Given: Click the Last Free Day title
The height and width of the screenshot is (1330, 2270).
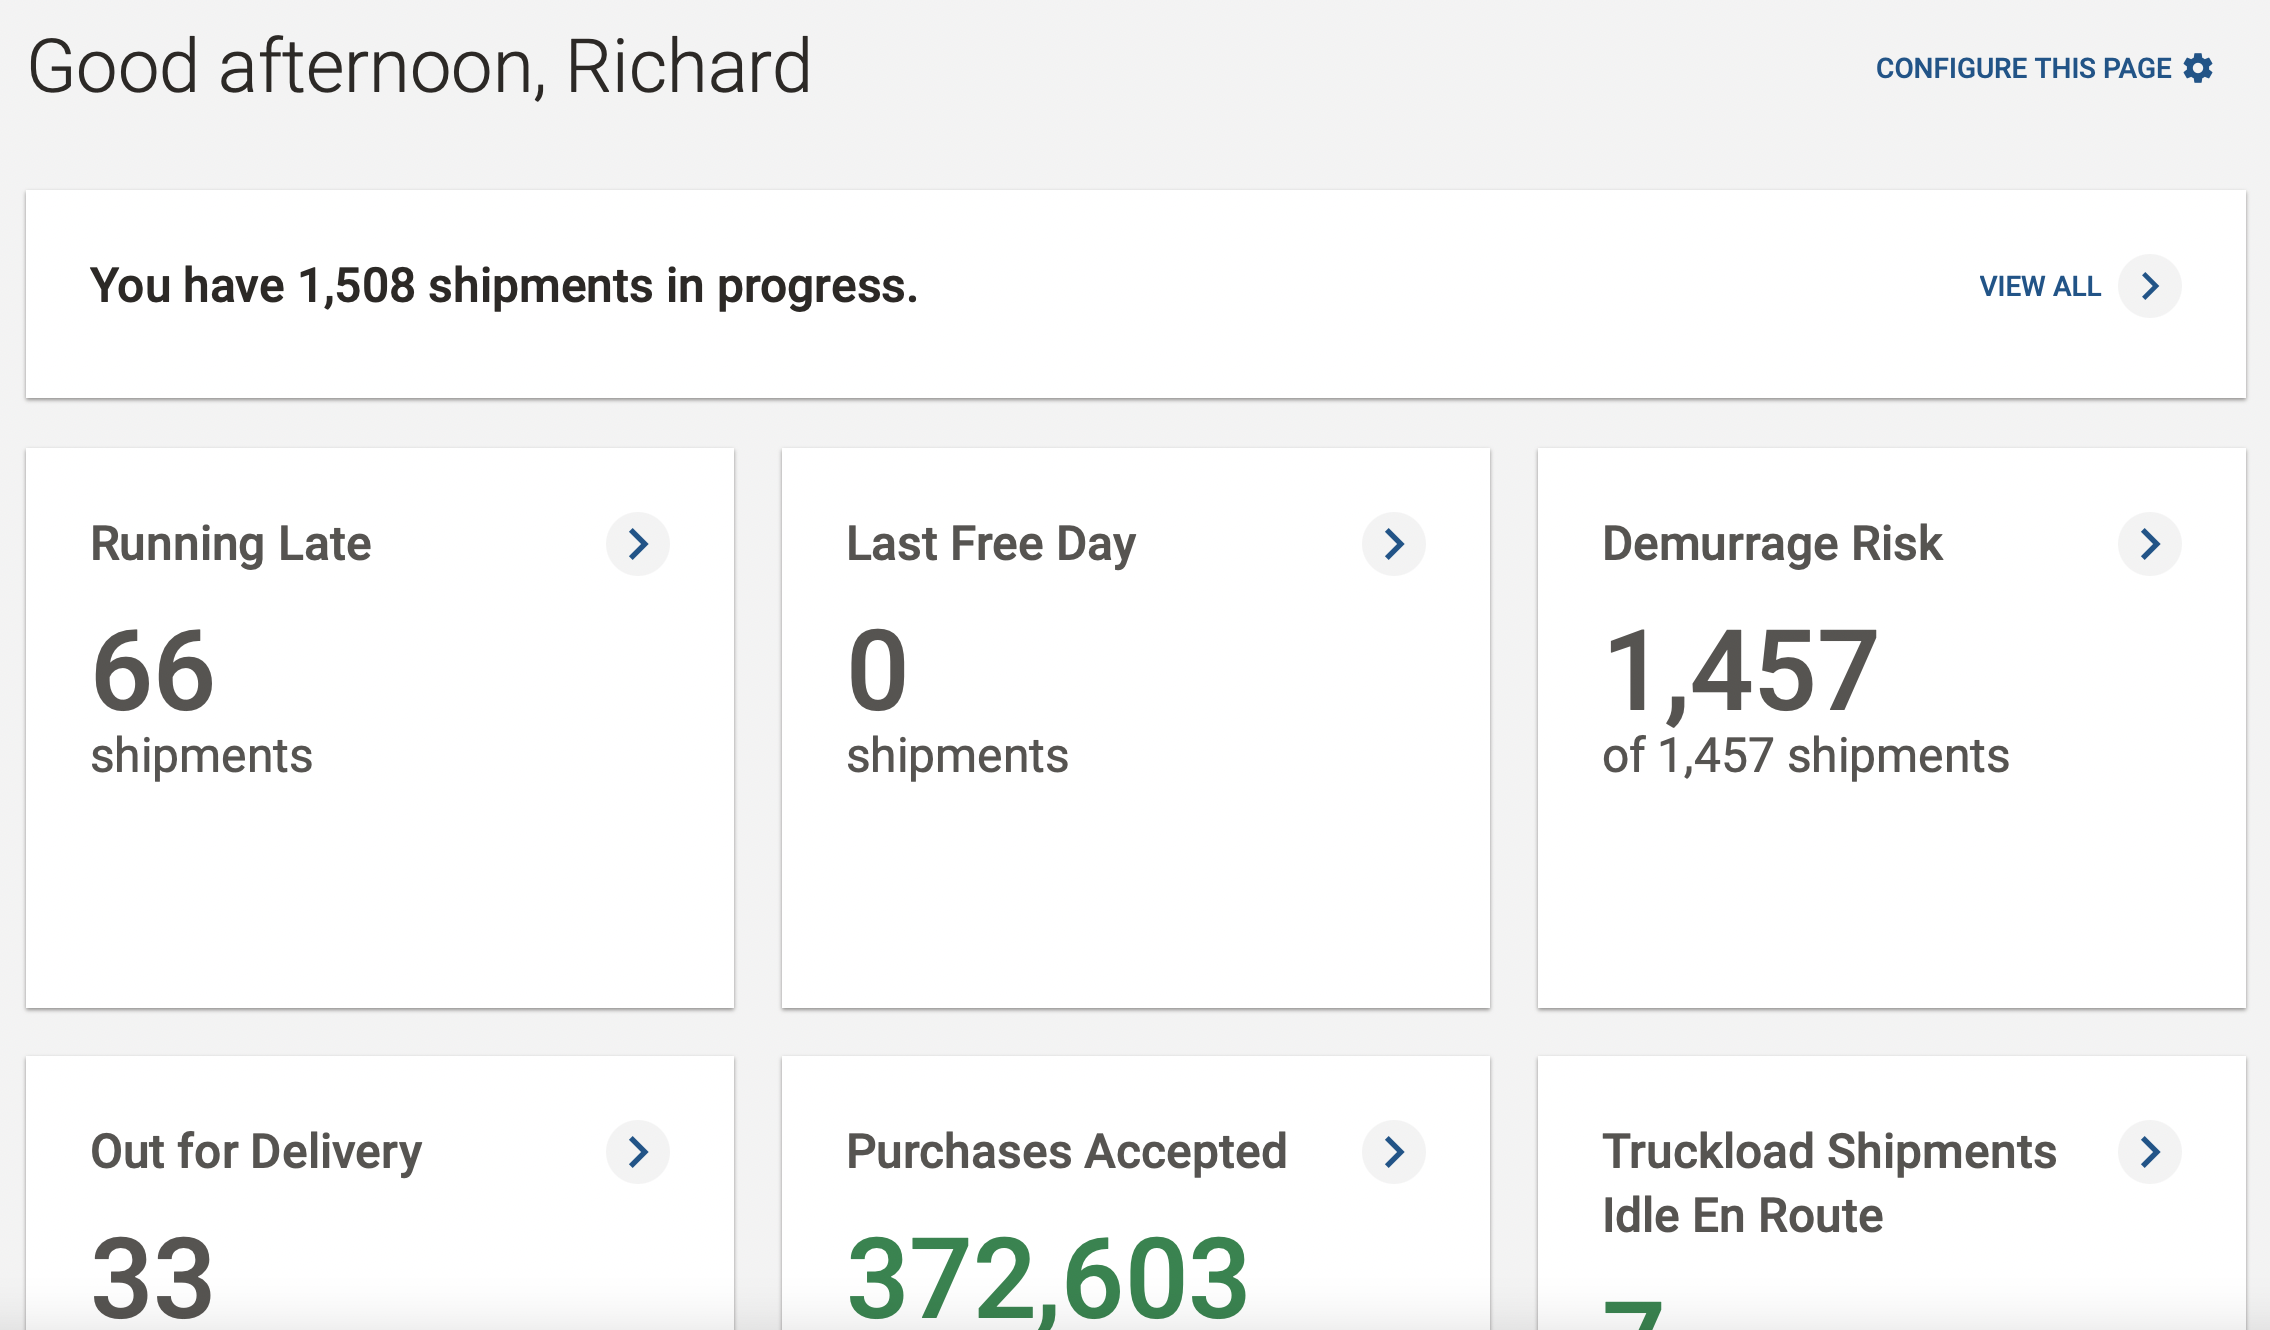Looking at the screenshot, I should point(991,545).
